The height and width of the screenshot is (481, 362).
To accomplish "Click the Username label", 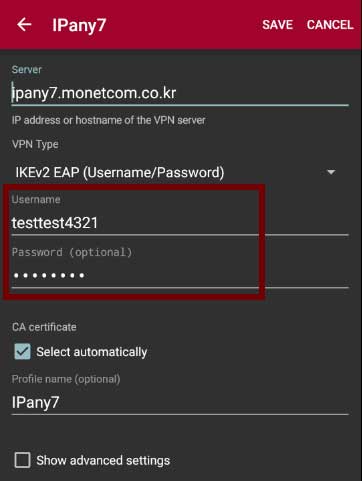I will 36,199.
